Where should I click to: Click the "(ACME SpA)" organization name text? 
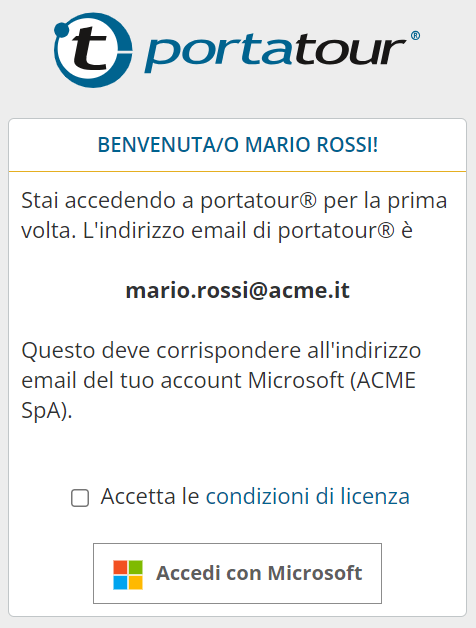click(219, 395)
